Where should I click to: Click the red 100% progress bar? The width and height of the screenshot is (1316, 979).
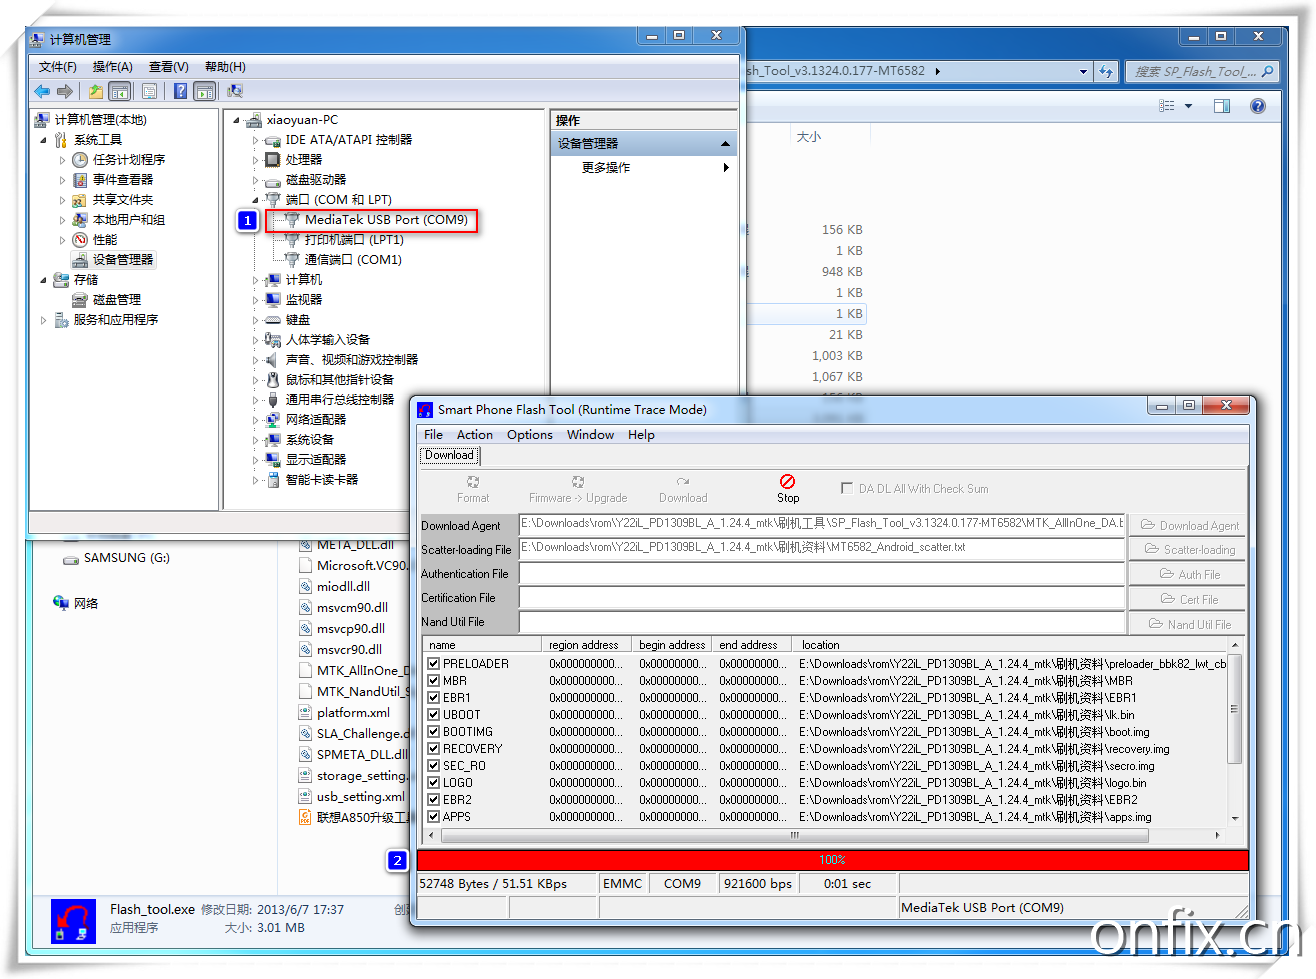[832, 860]
